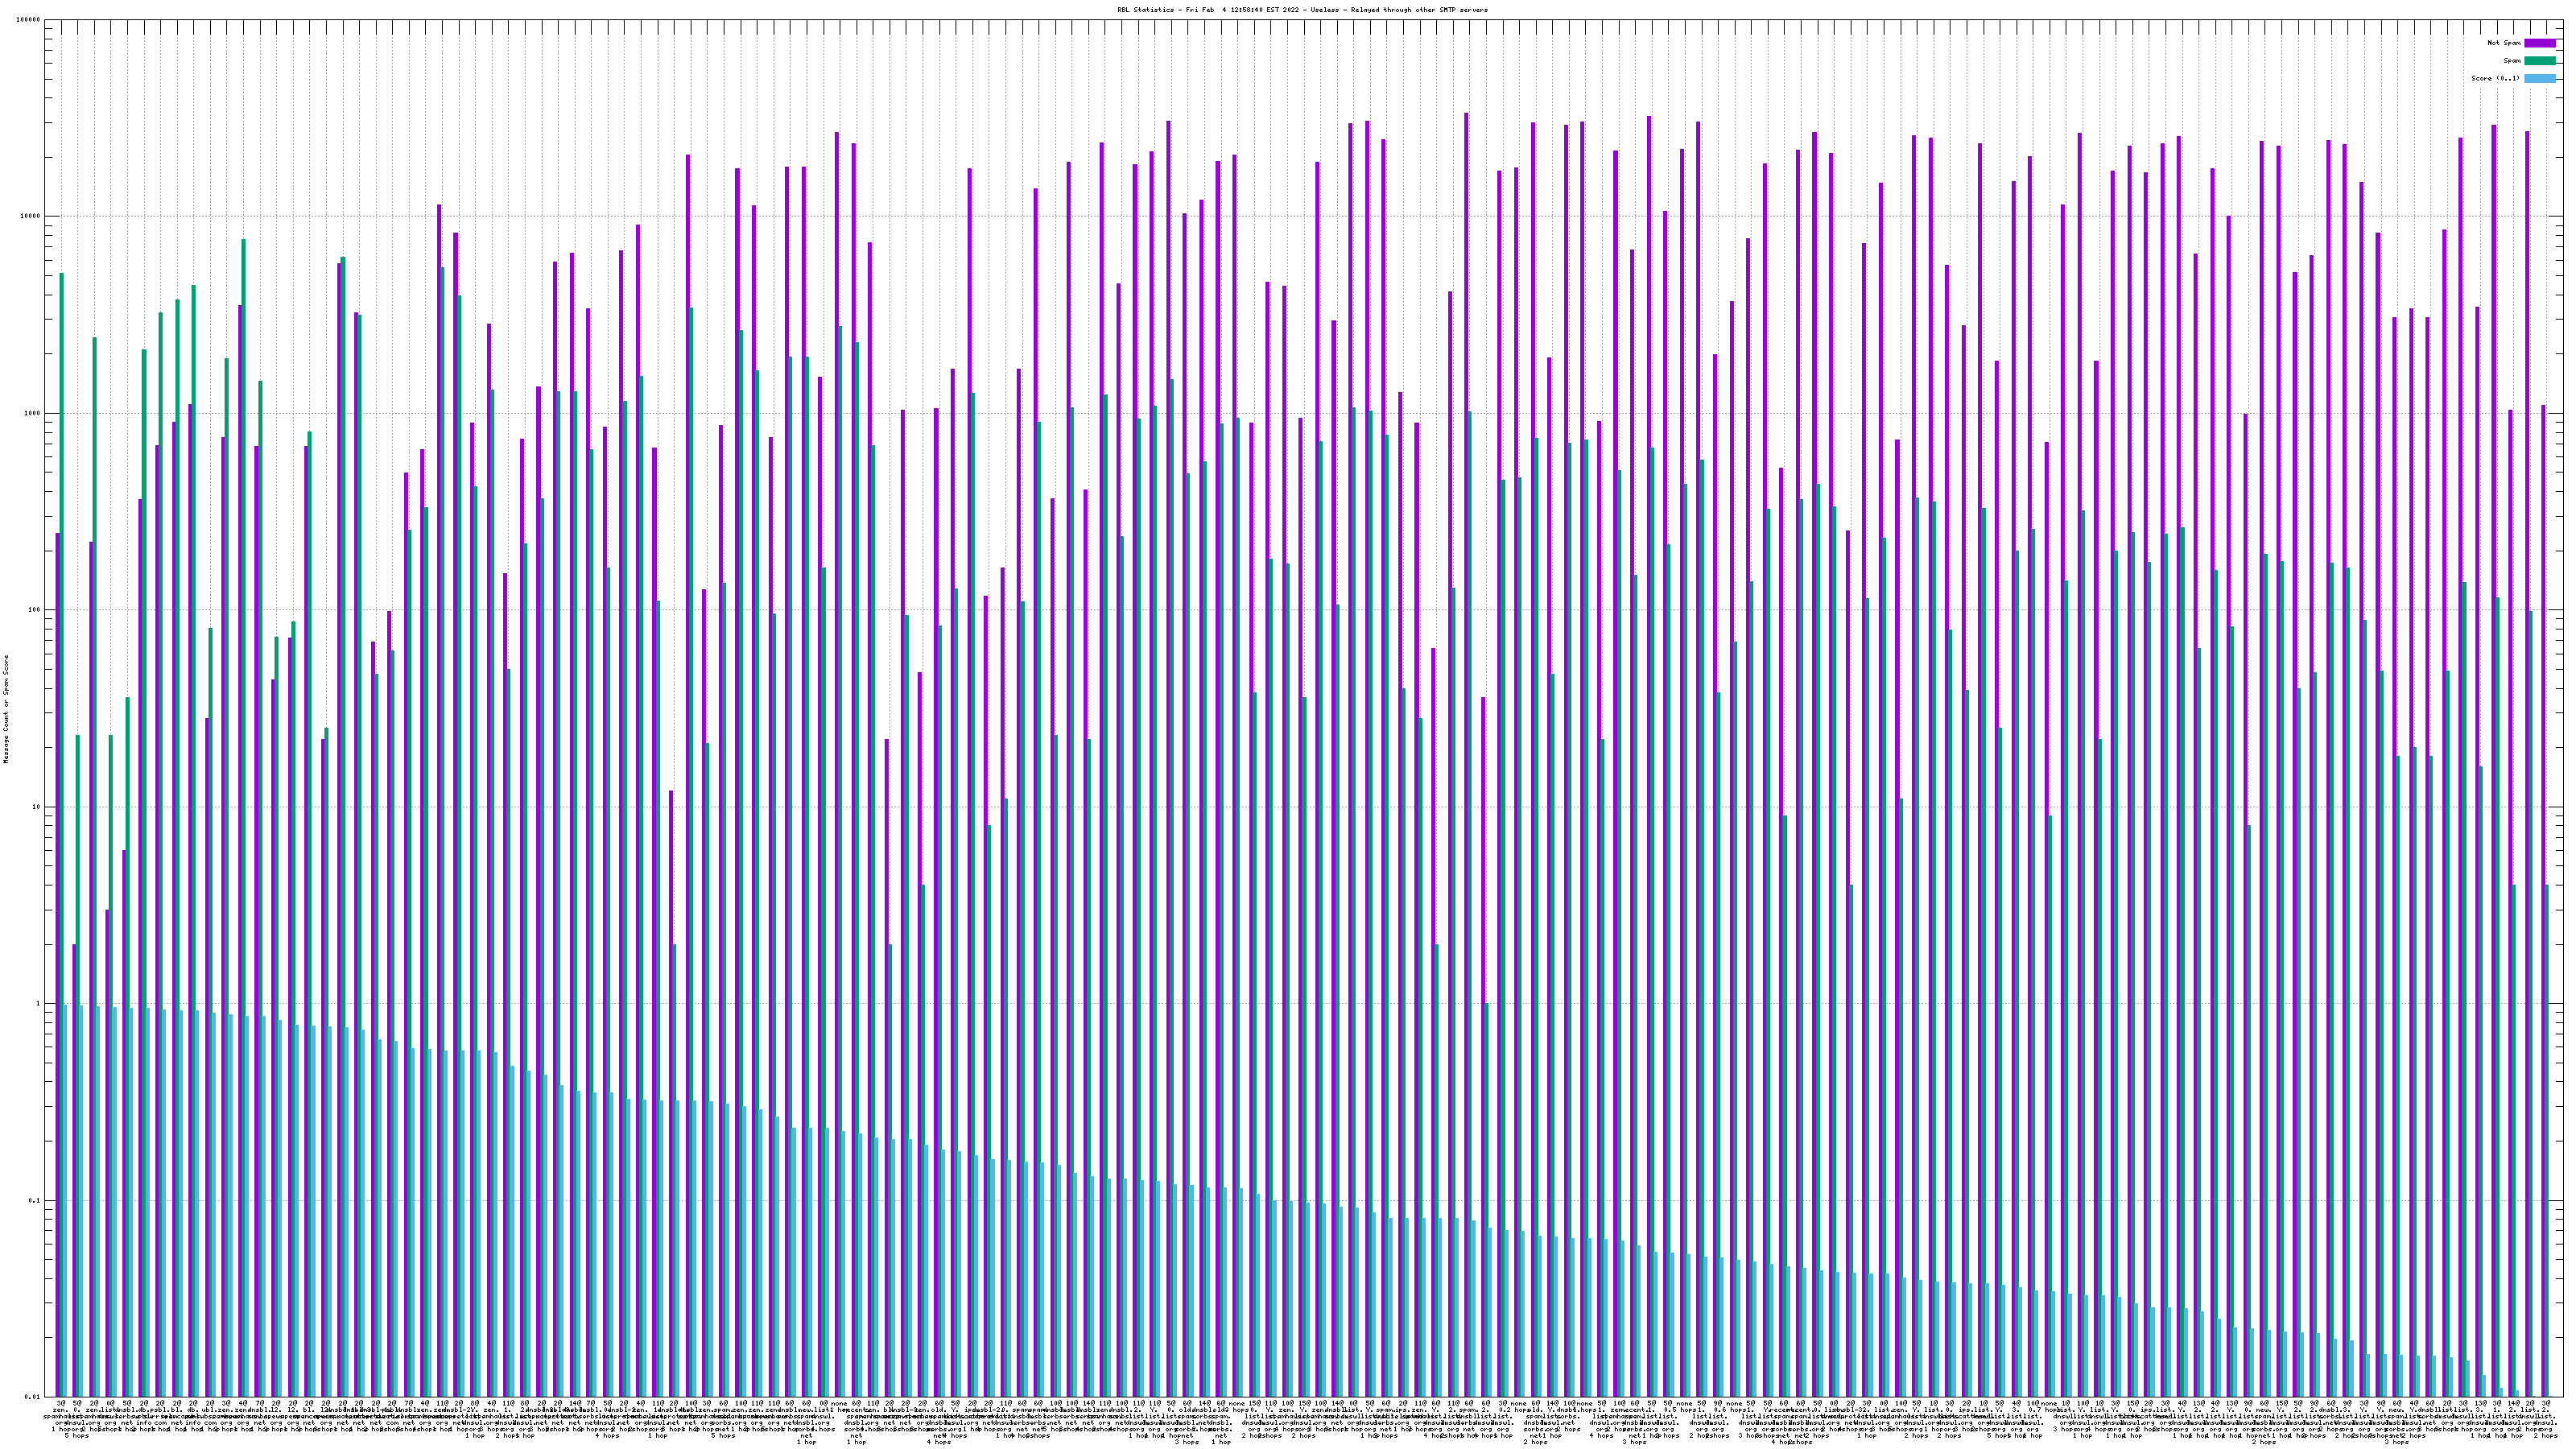Click the 1 y-axis tick label
2576x1449 pixels.
click(37, 1004)
